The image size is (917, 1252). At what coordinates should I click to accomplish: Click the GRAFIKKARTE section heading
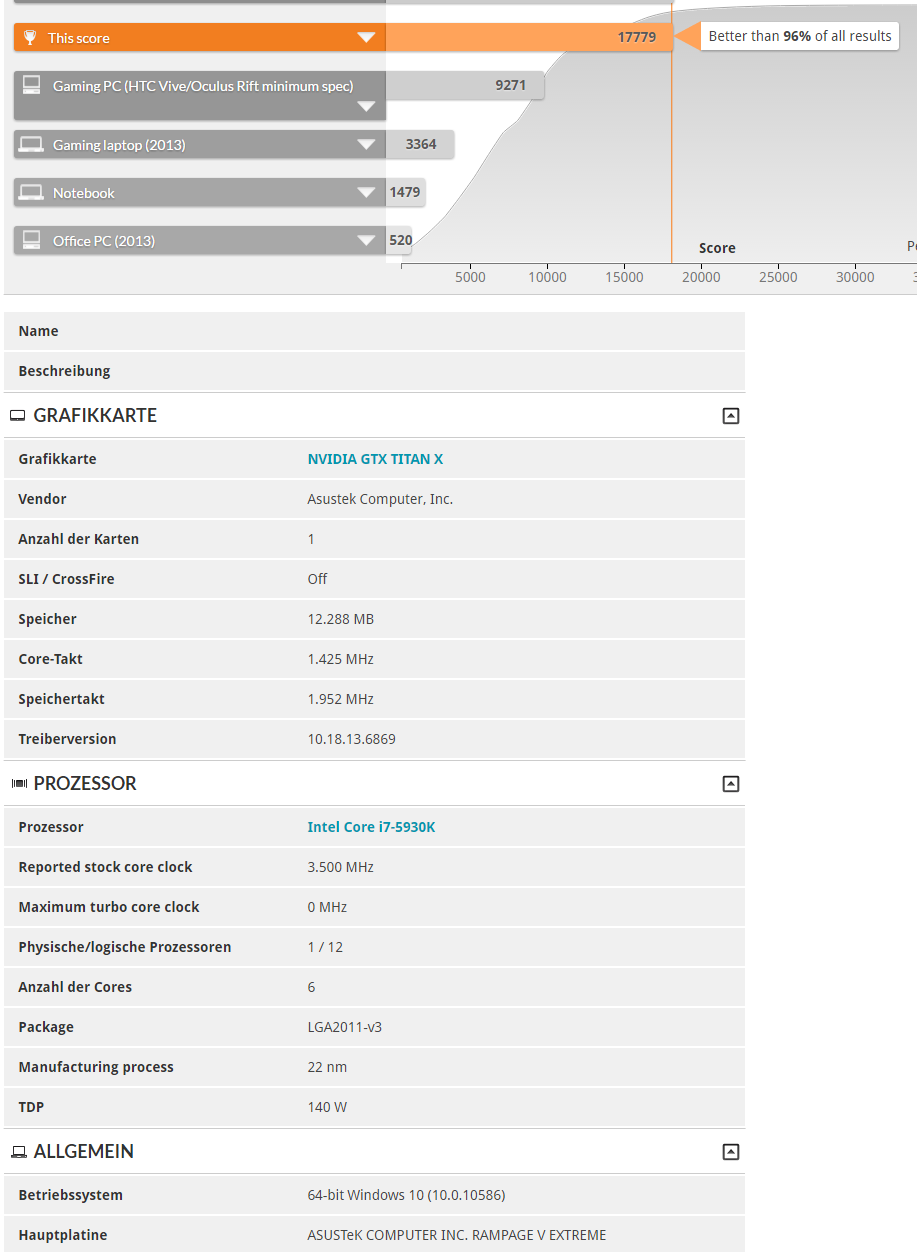pyautogui.click(x=95, y=416)
